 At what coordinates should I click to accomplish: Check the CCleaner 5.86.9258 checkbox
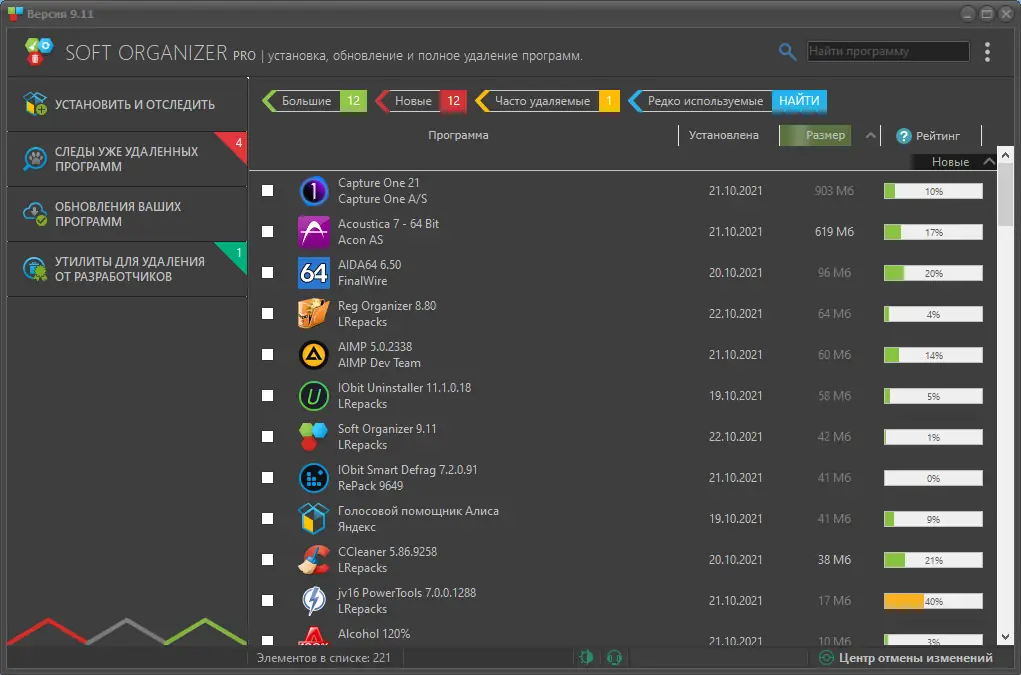(268, 560)
